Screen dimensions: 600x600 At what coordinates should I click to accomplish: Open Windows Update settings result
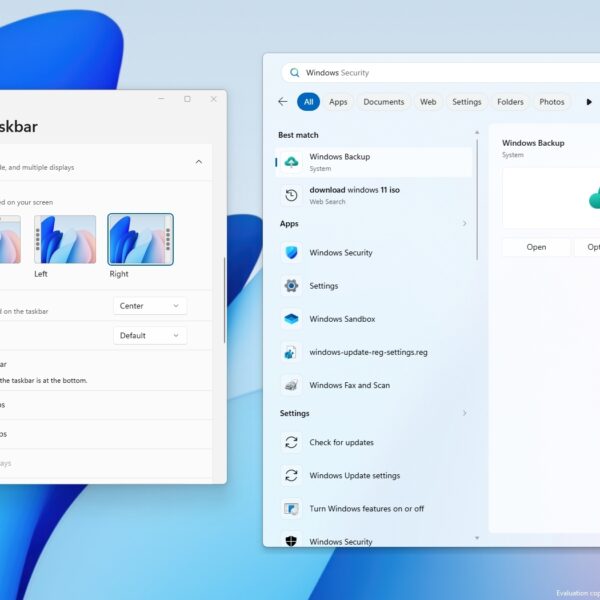[374, 476]
